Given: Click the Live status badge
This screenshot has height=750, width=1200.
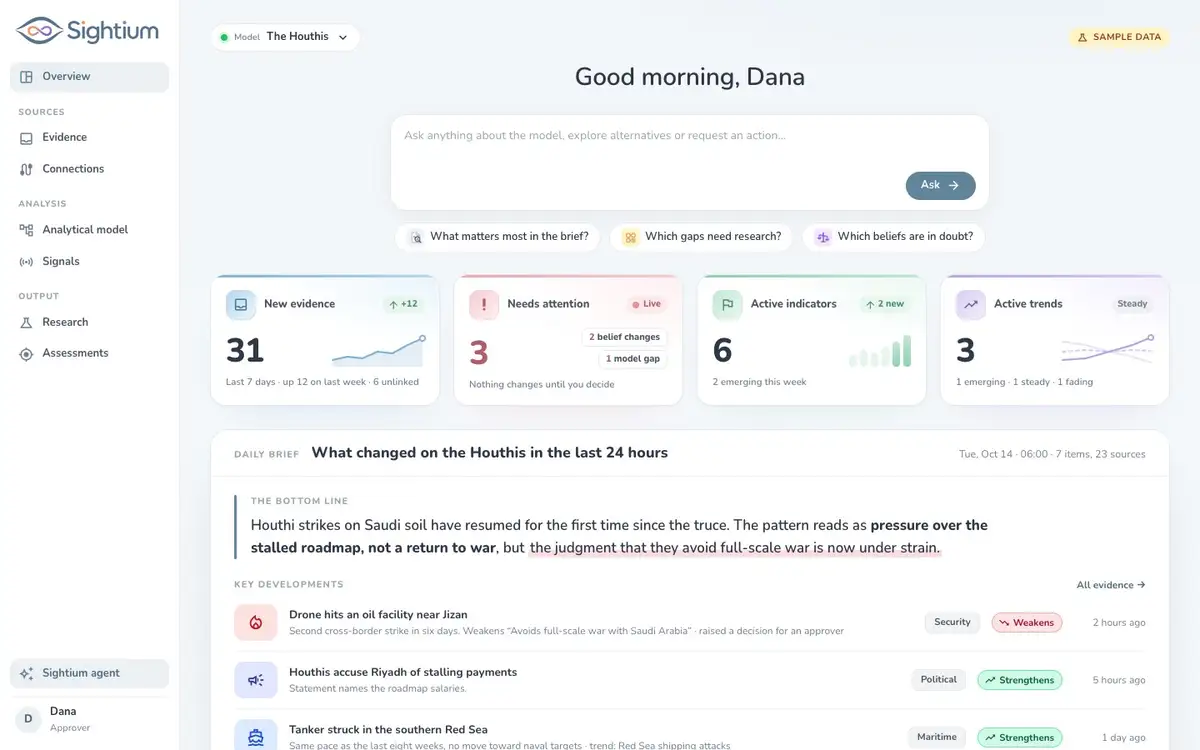Looking at the screenshot, I should click(647, 304).
